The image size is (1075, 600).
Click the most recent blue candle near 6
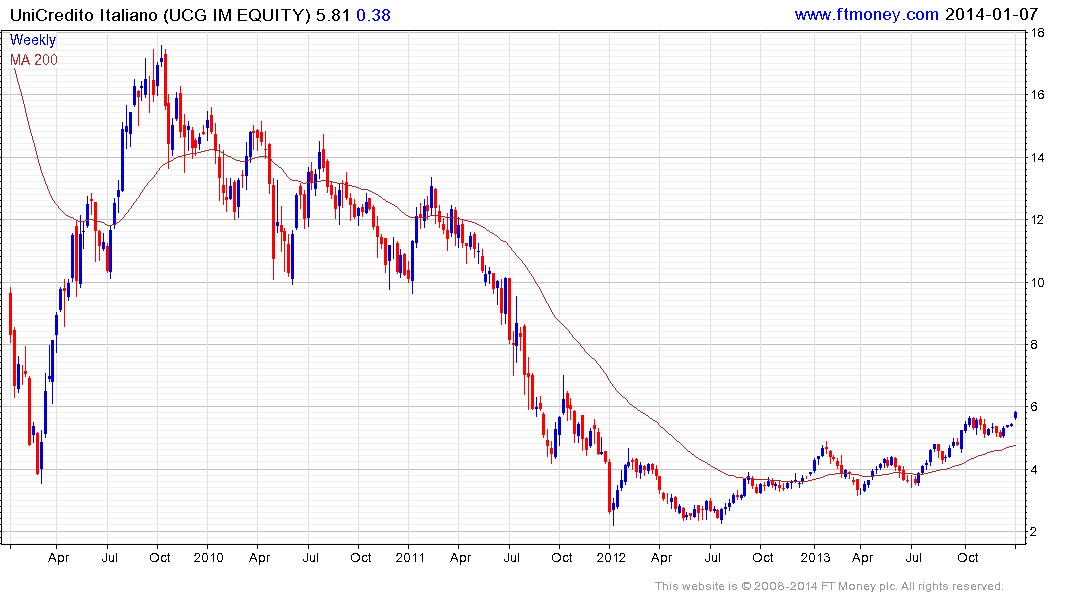pos(1015,415)
